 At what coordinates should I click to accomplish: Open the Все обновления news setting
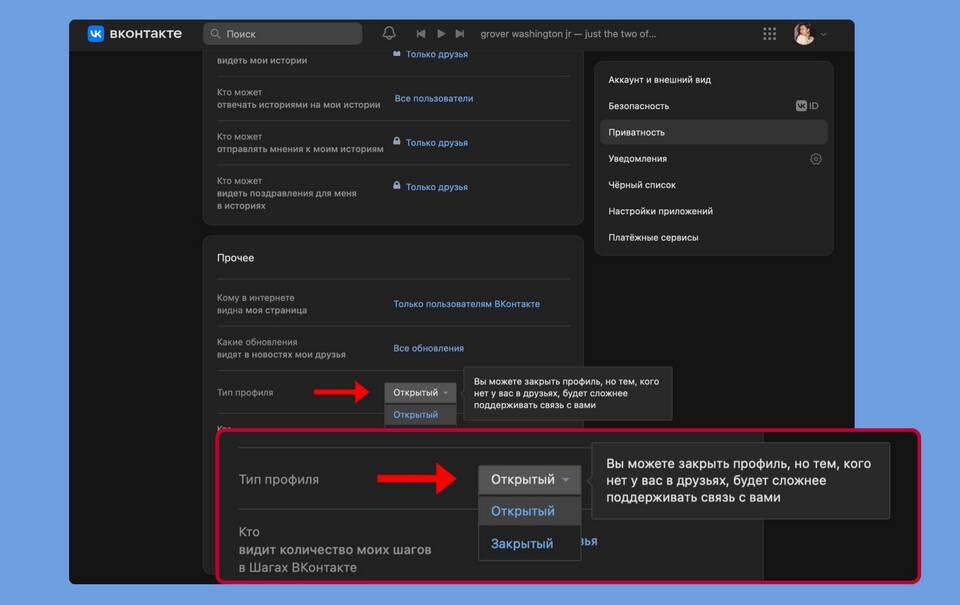(429, 348)
